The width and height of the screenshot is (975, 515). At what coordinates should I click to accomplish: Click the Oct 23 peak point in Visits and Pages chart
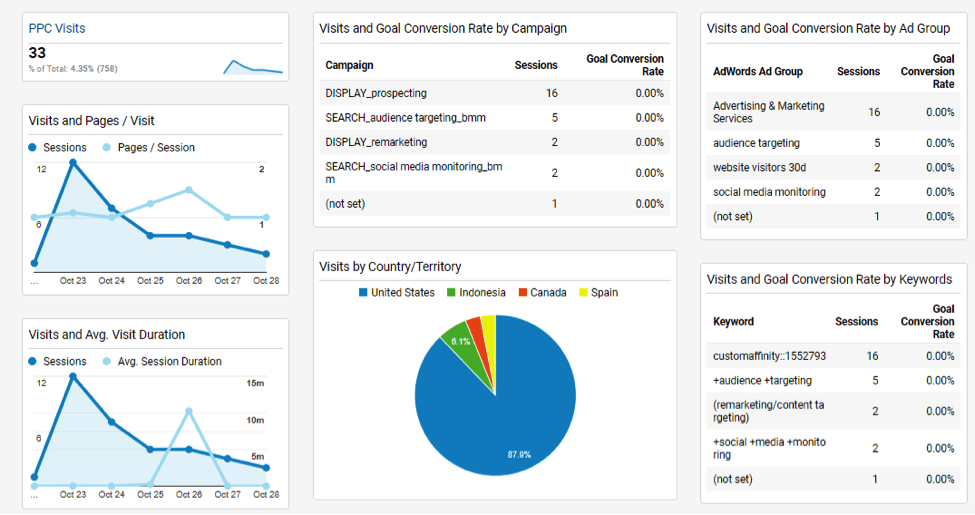[73, 162]
